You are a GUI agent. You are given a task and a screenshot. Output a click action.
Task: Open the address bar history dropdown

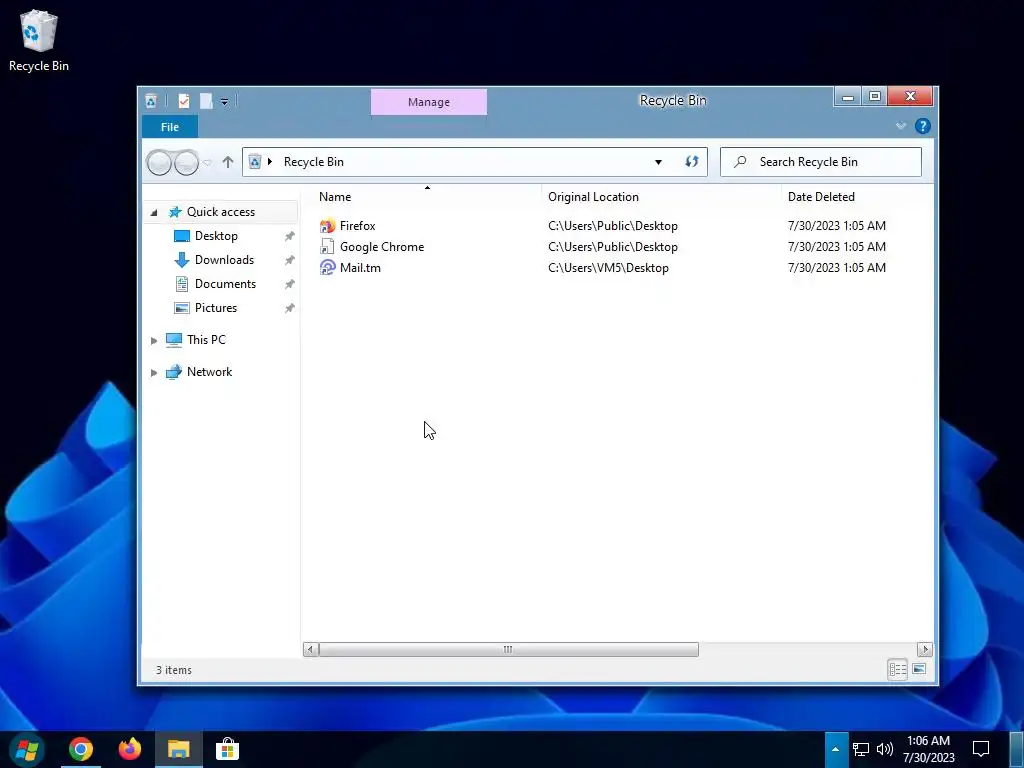point(658,162)
